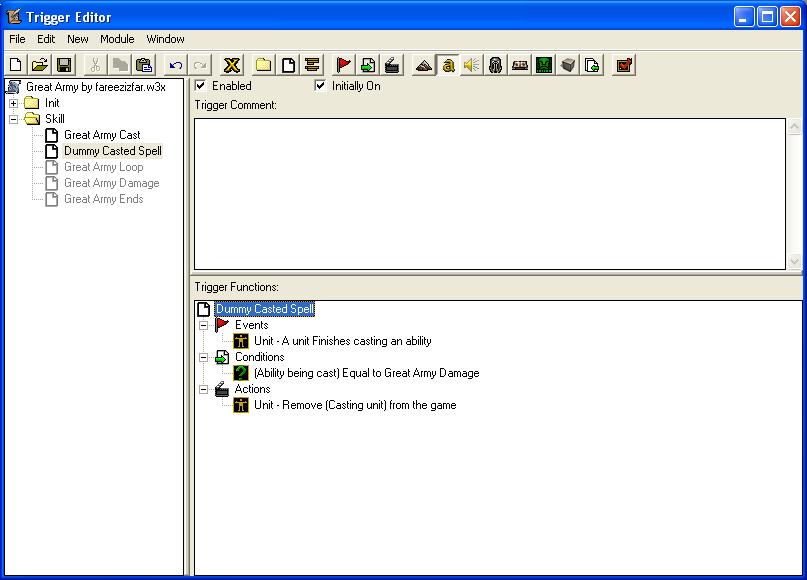The height and width of the screenshot is (580, 807).
Task: Toggle the Enabled checkbox
Action: pyautogui.click(x=201, y=85)
